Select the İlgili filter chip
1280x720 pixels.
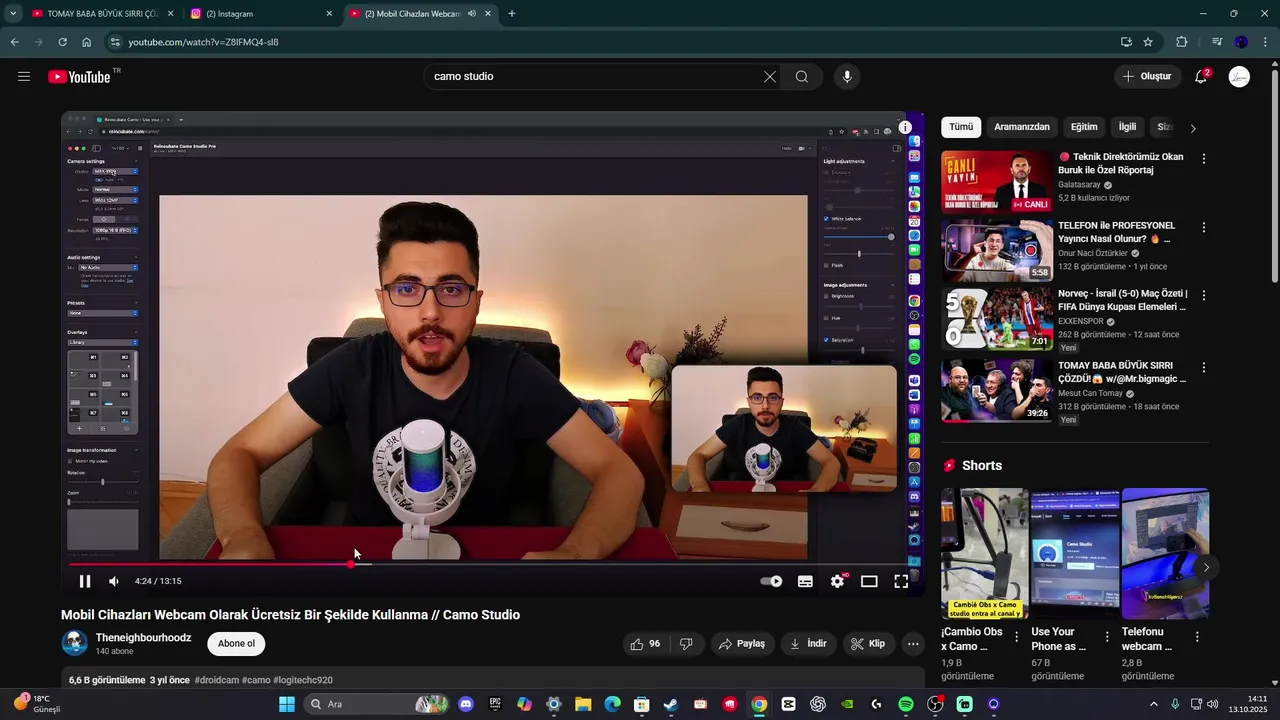point(1128,127)
